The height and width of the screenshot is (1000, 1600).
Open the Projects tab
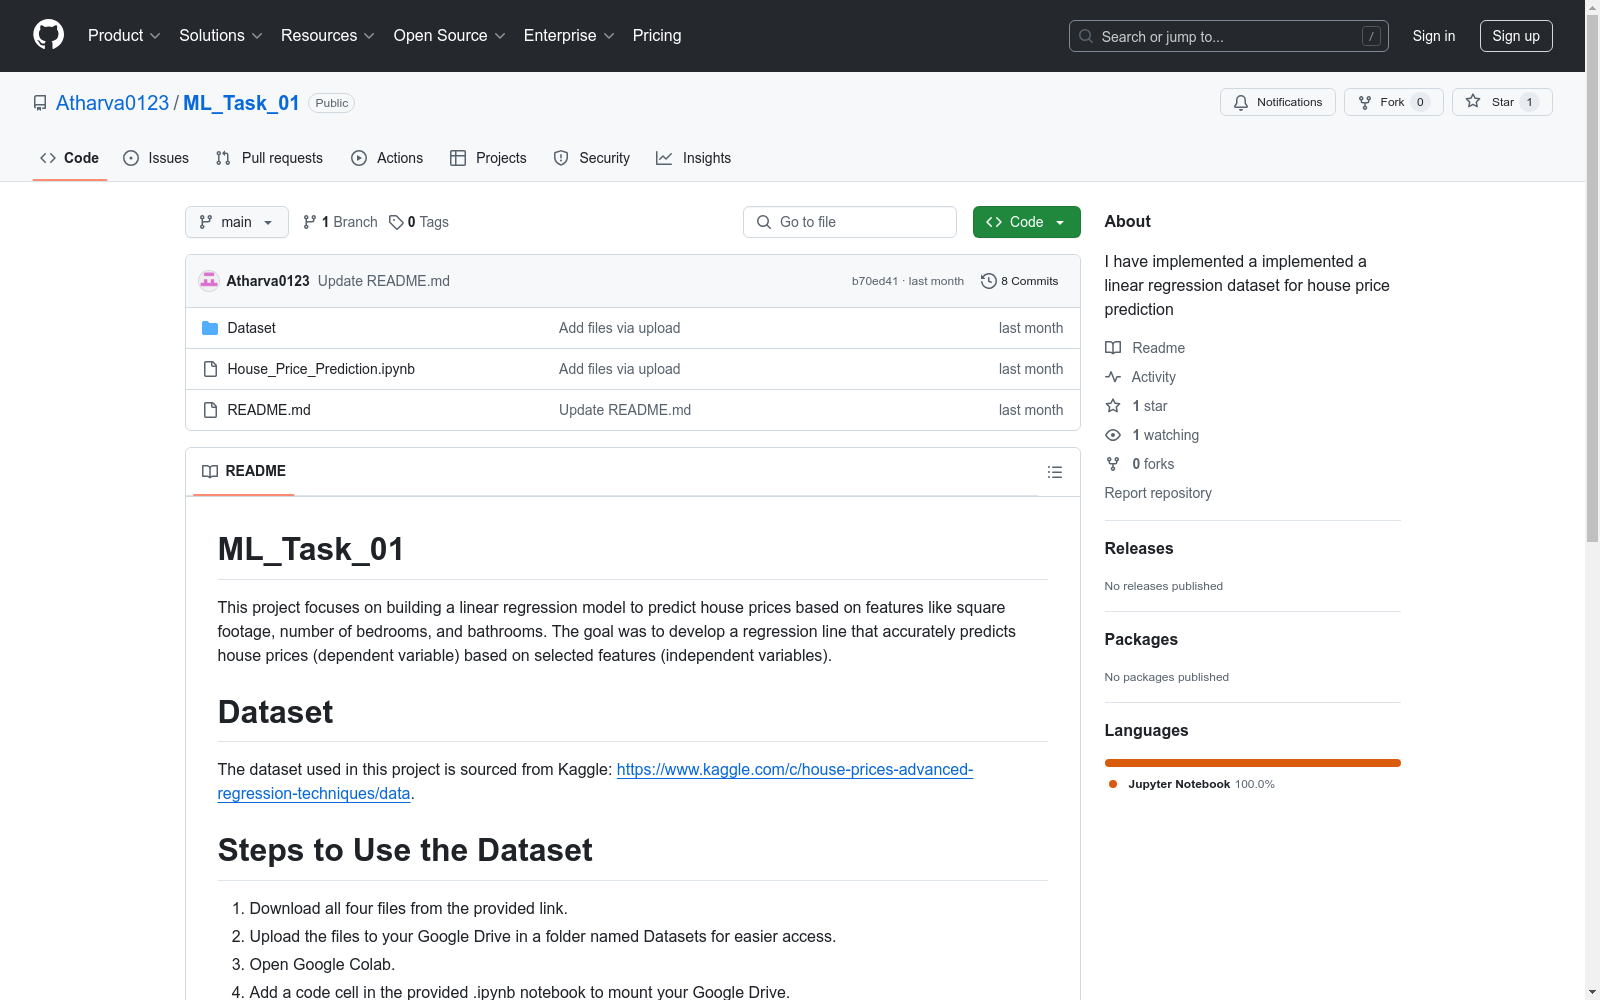(x=488, y=158)
